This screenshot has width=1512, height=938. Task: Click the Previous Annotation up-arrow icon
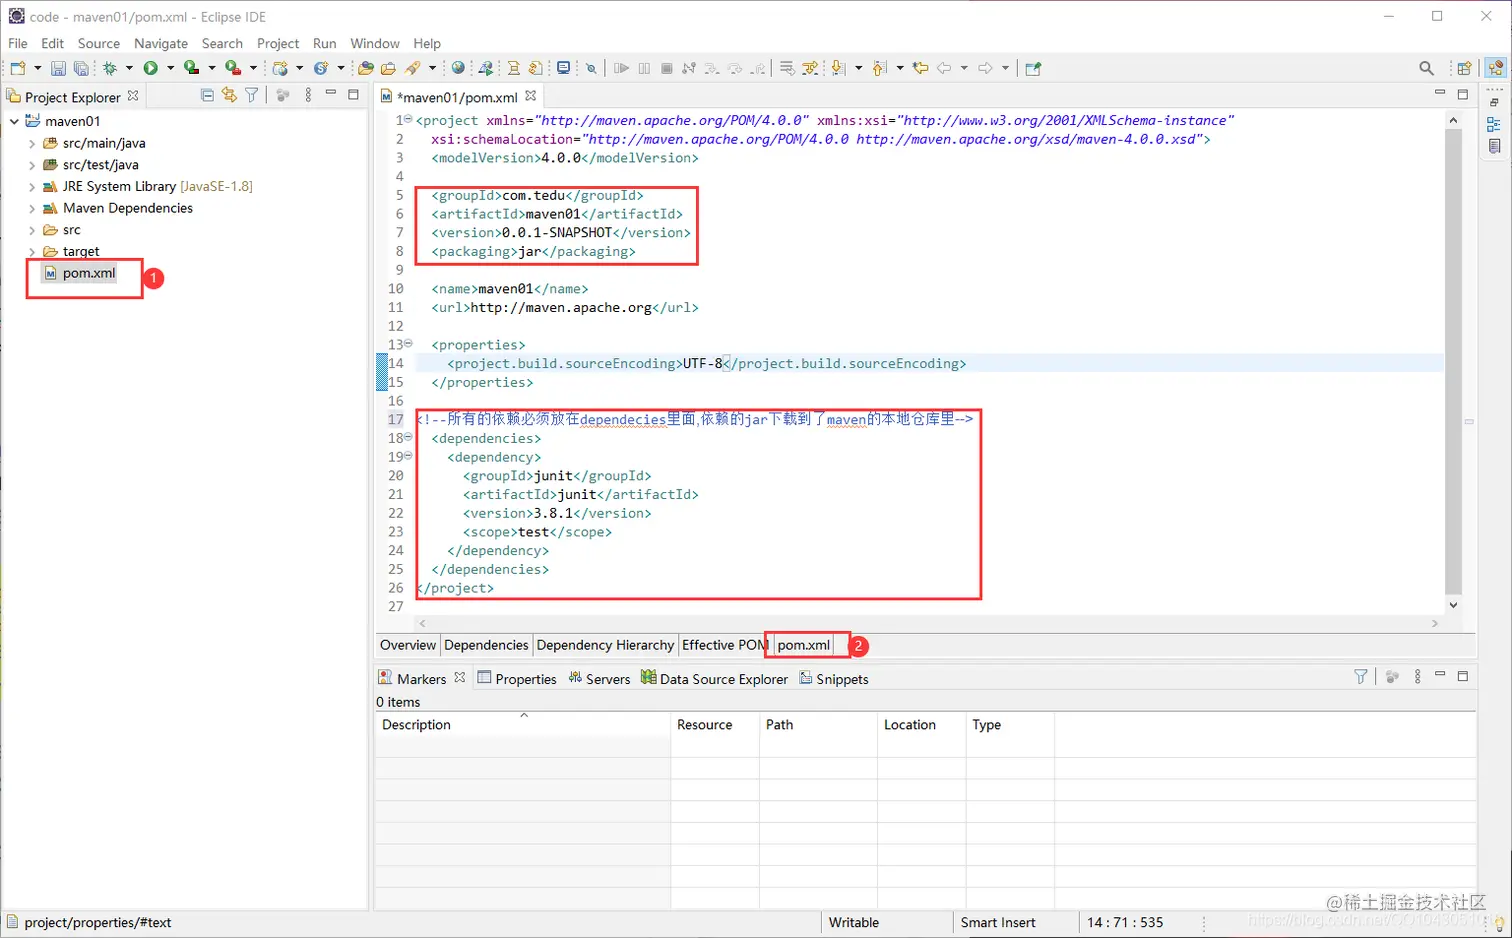tap(880, 68)
